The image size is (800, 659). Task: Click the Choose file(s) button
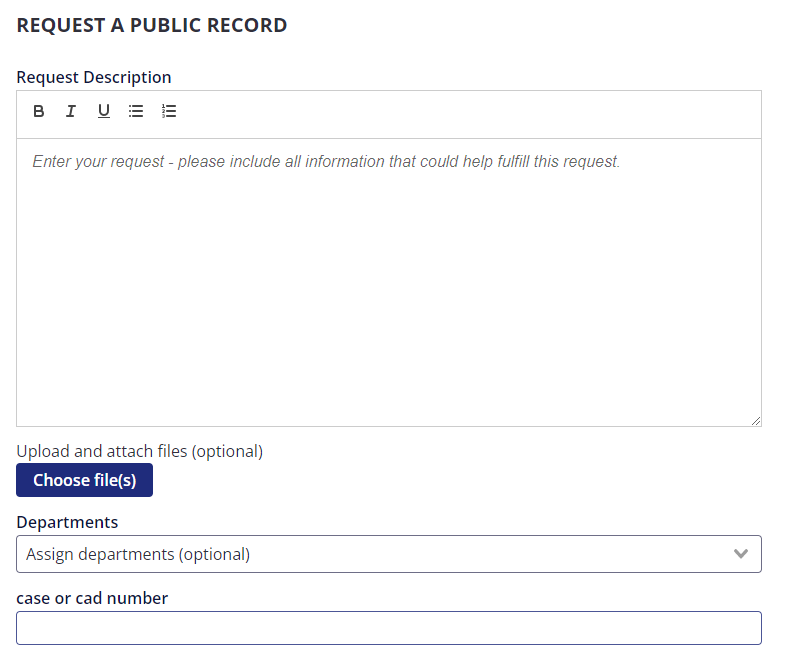click(85, 480)
